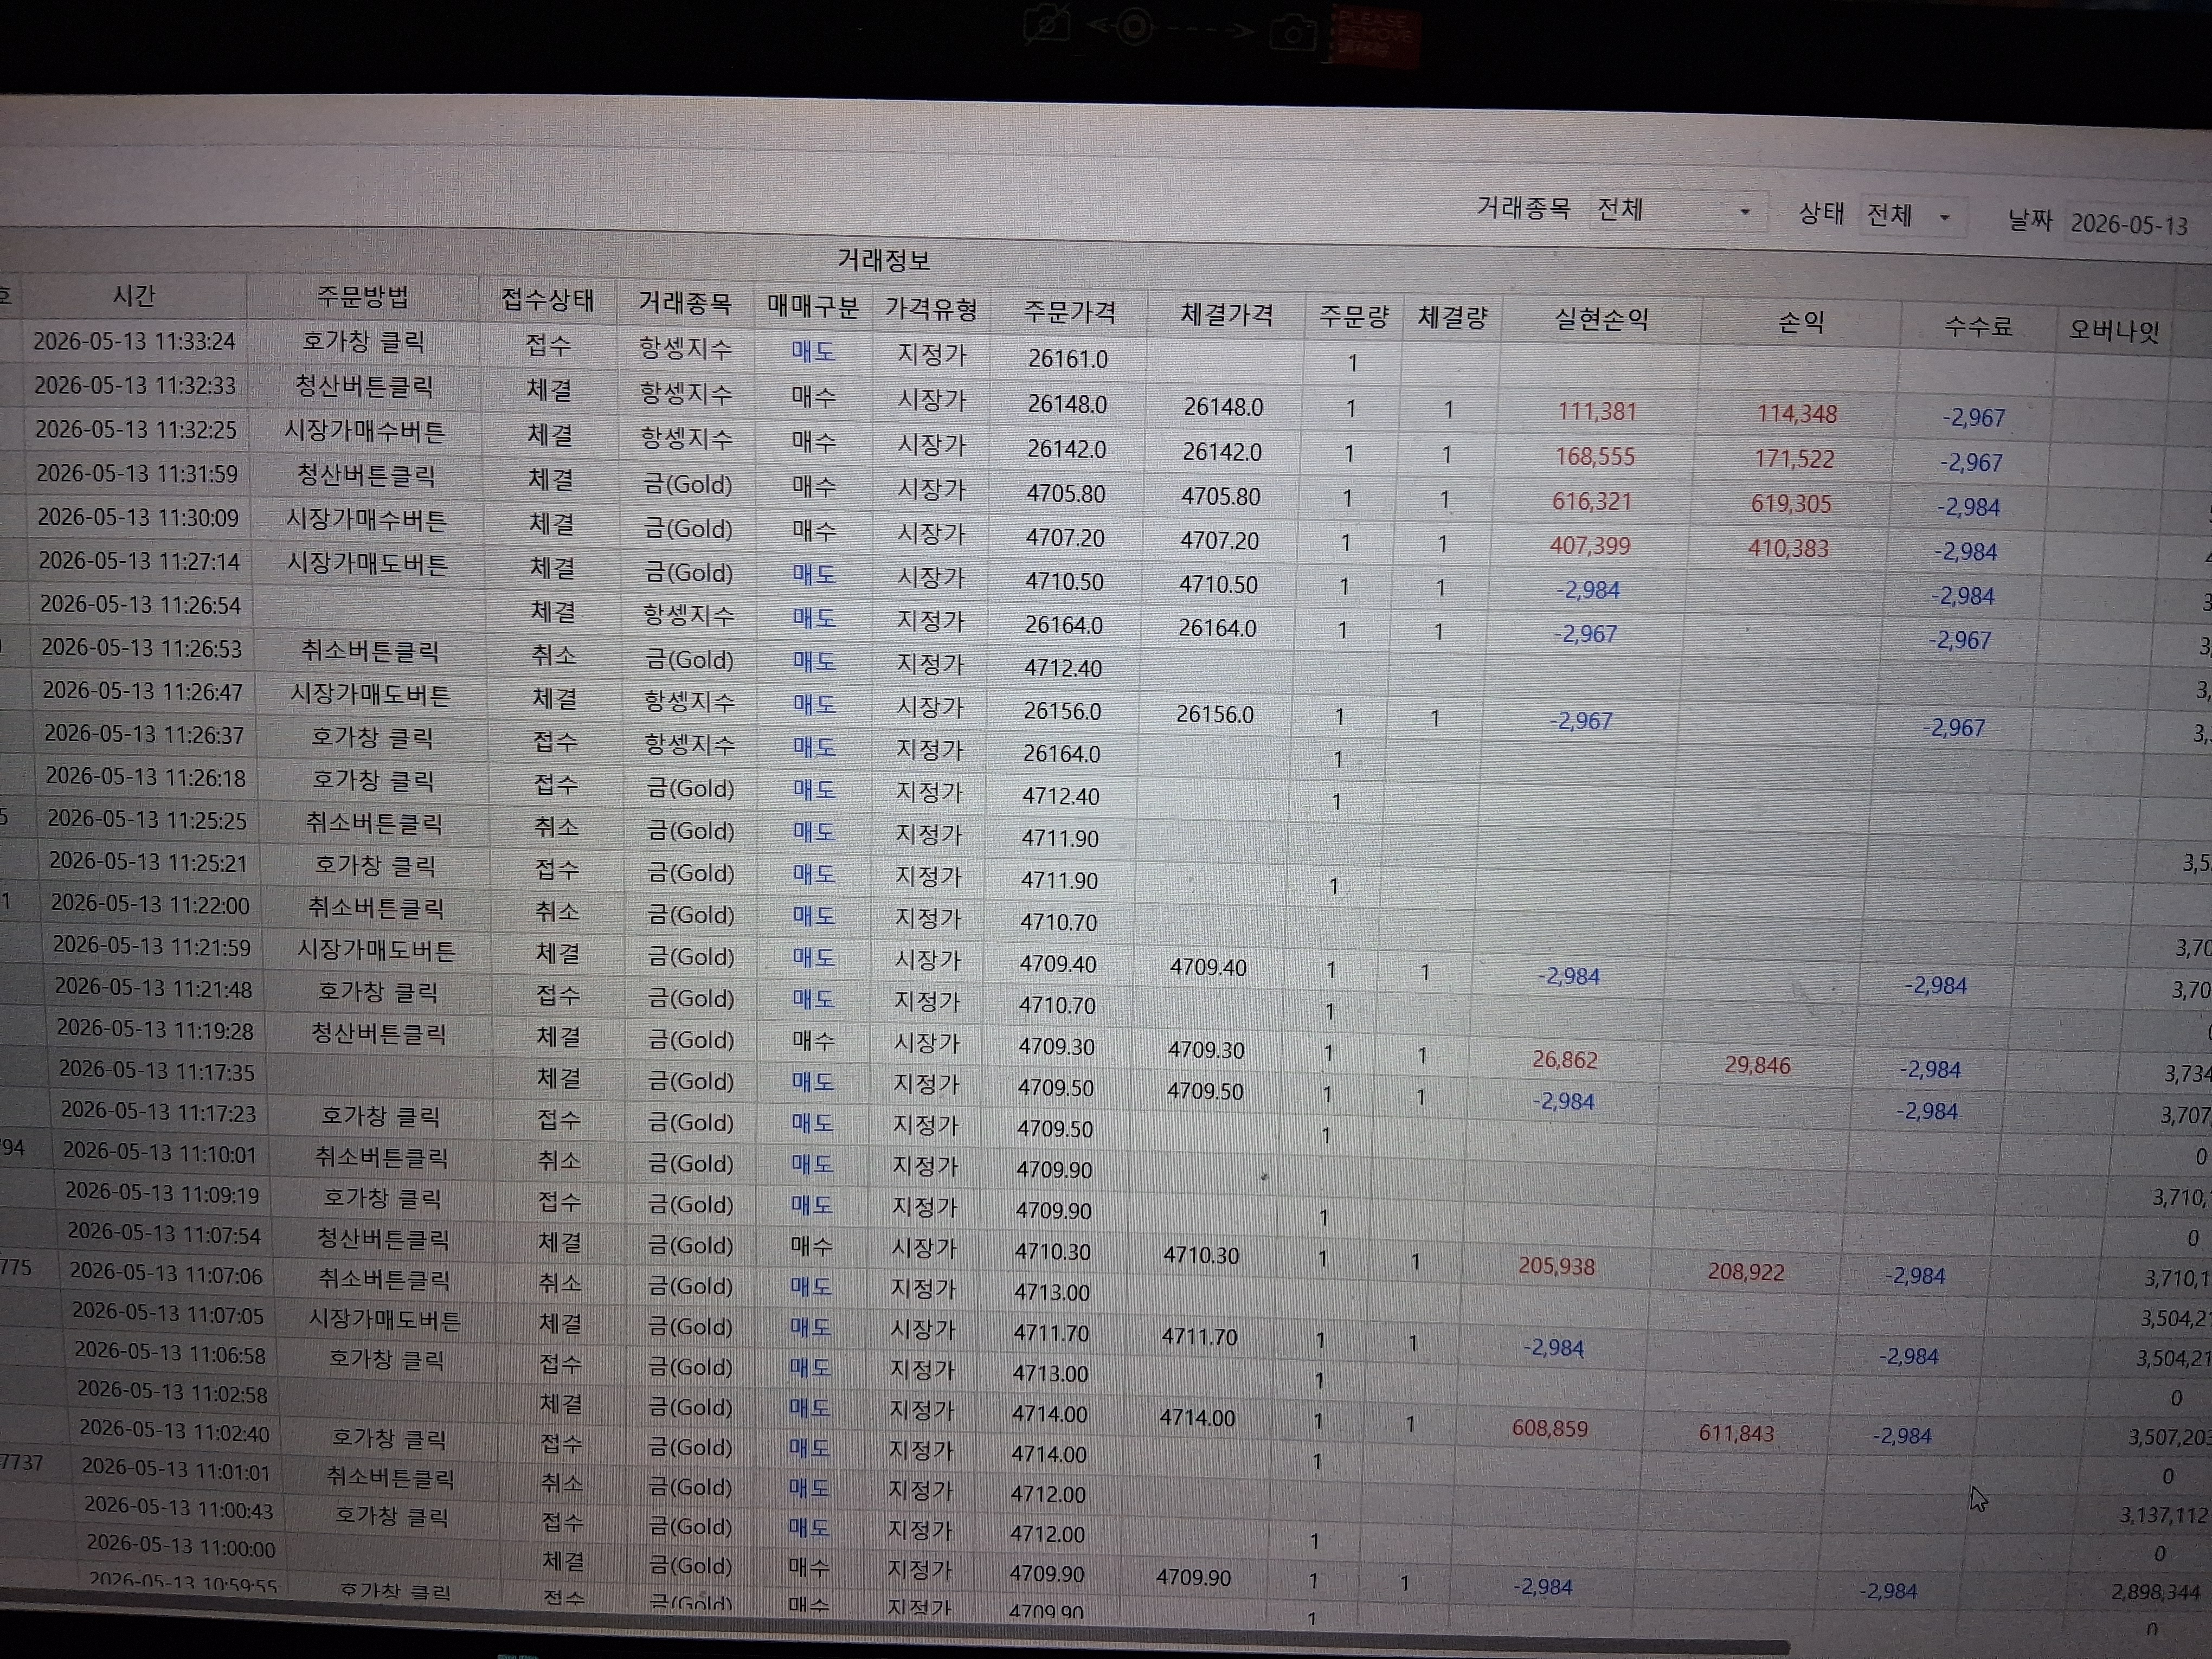The width and height of the screenshot is (2212, 1659).
Task: Click the 실현손익 column header
Action: (x=1601, y=320)
